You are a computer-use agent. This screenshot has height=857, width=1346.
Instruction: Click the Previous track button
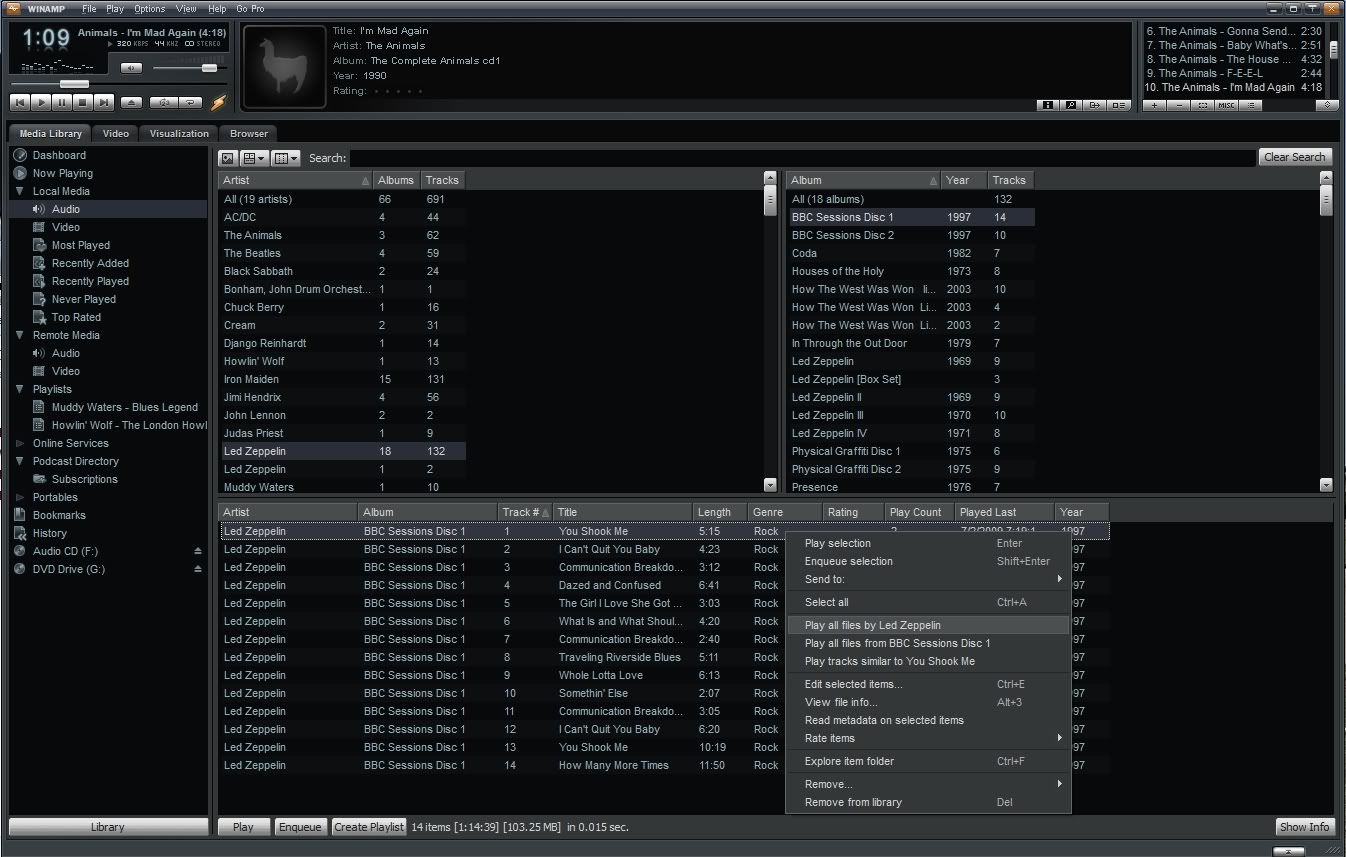point(20,102)
